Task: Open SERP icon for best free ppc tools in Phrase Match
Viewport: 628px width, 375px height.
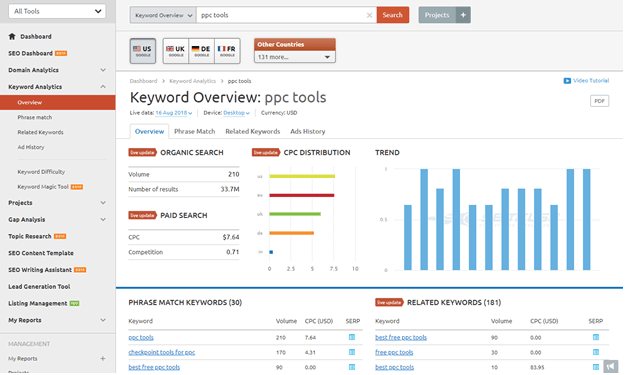Action: point(352,367)
